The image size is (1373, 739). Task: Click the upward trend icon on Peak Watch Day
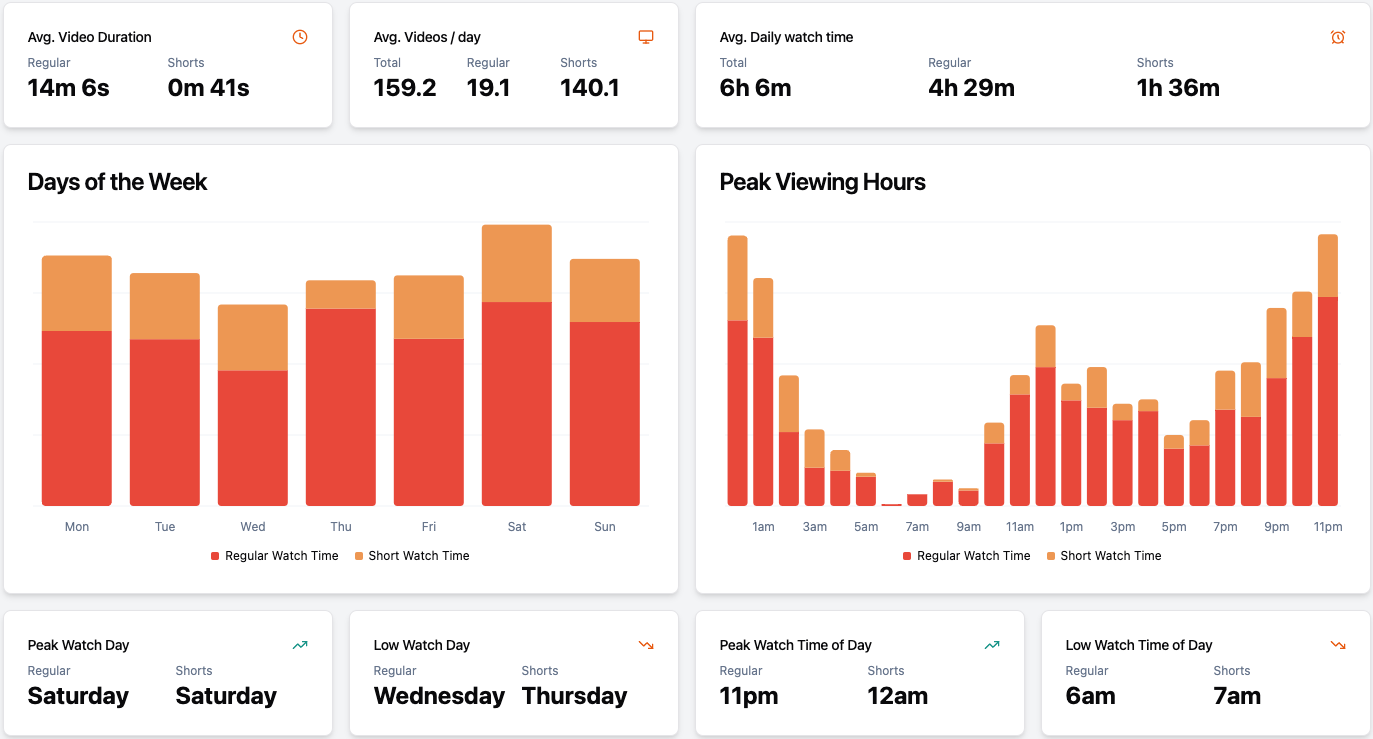(x=299, y=645)
